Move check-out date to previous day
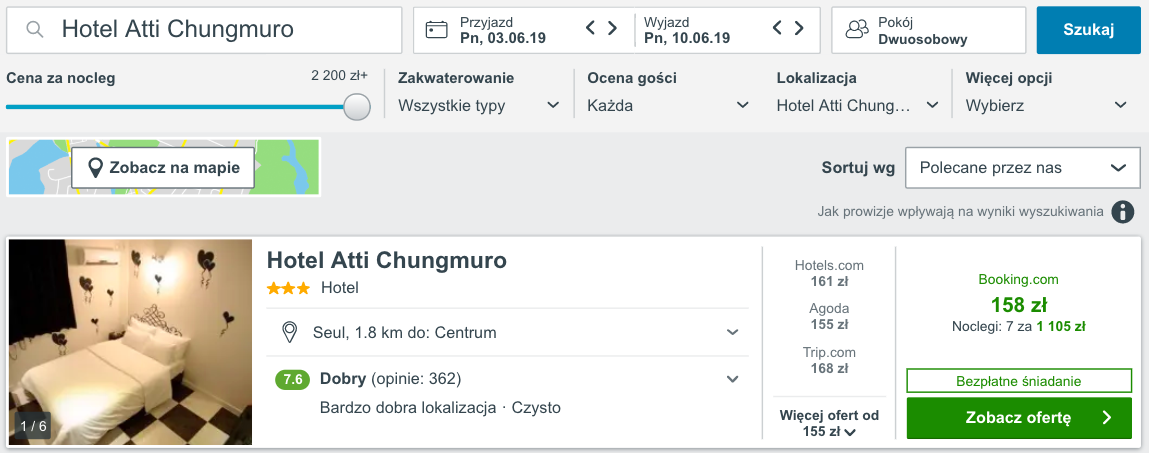This screenshot has height=453, width=1149. coord(777,28)
